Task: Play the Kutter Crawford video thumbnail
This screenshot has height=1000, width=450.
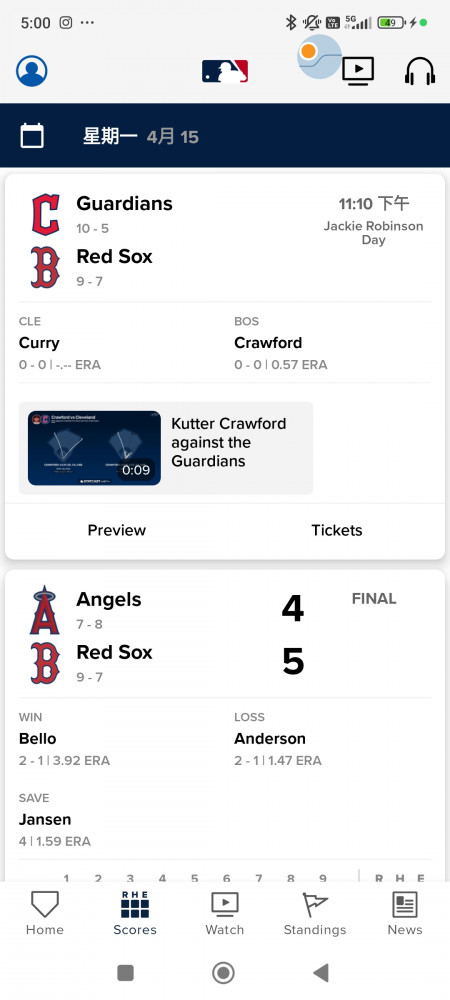Action: pyautogui.click(x=94, y=448)
